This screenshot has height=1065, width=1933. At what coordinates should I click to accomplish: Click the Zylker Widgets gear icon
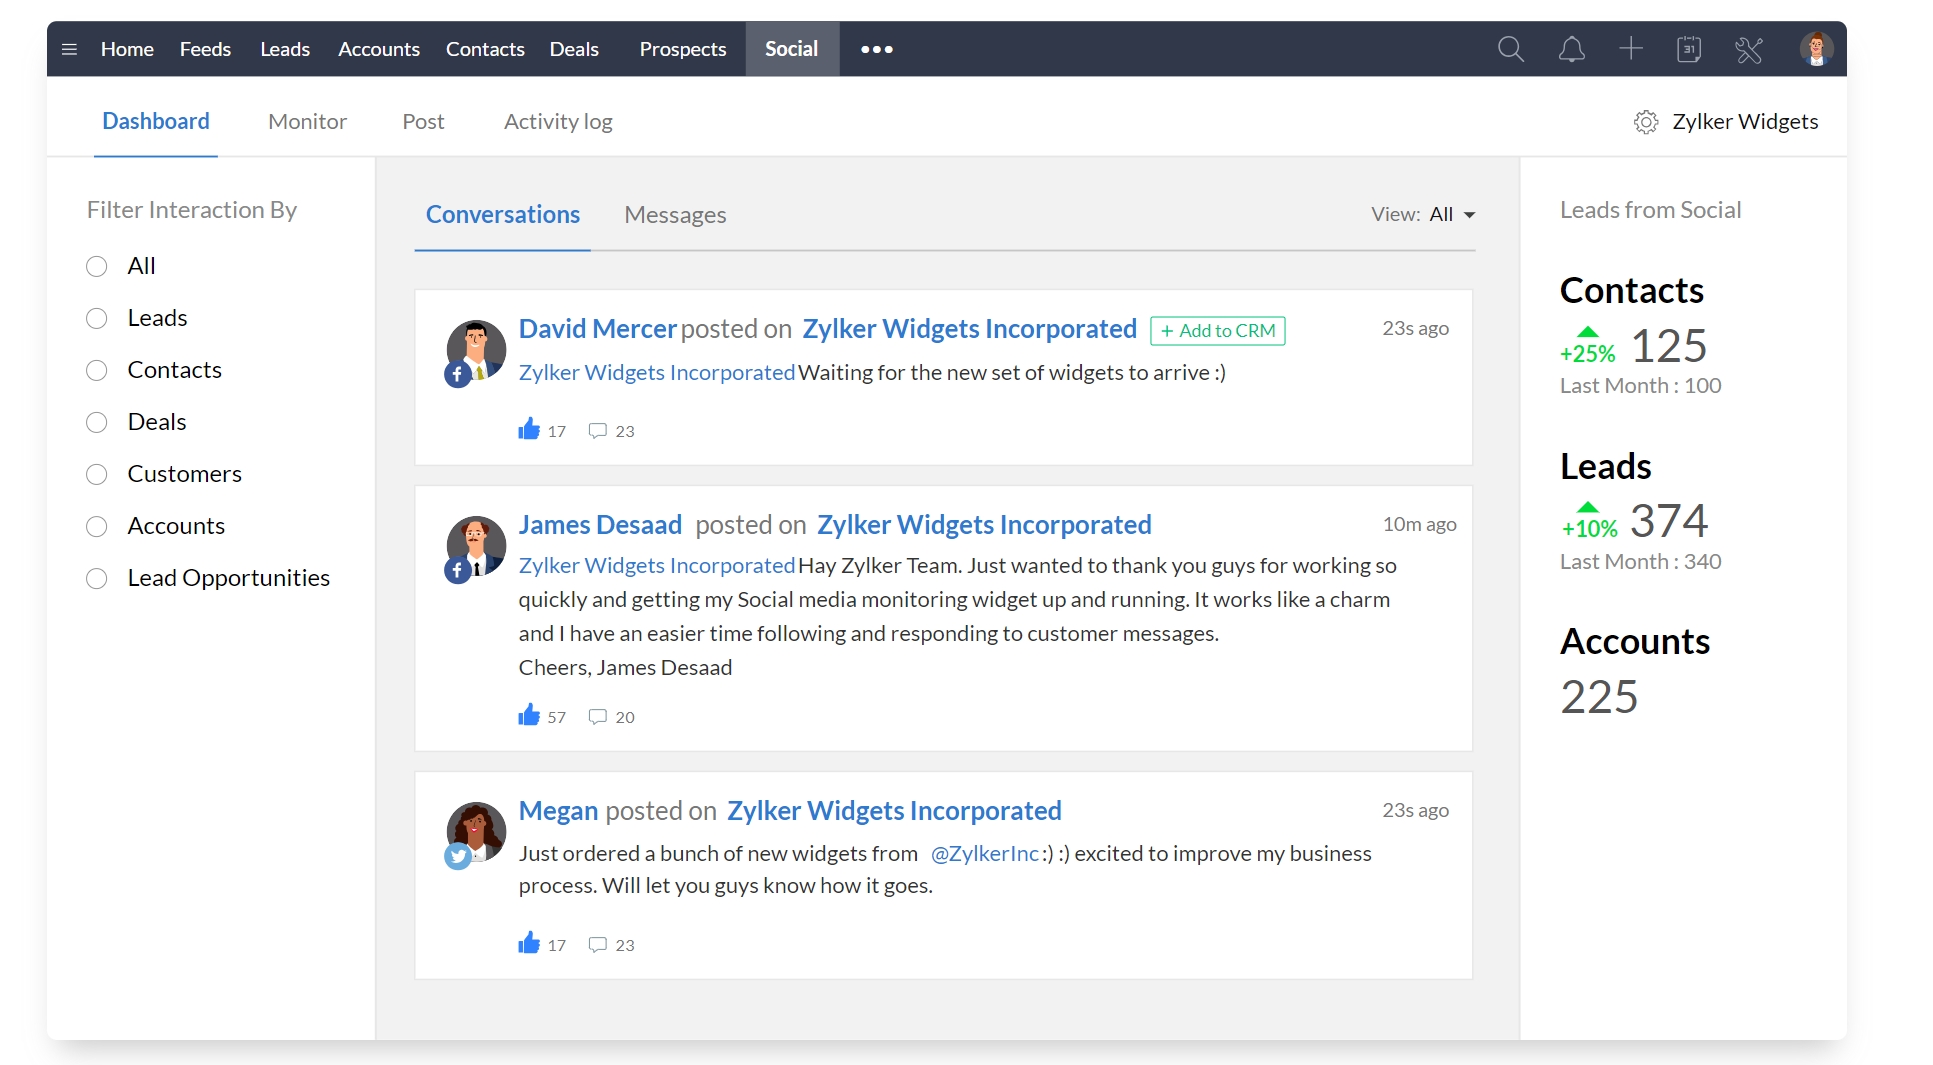click(x=1645, y=122)
